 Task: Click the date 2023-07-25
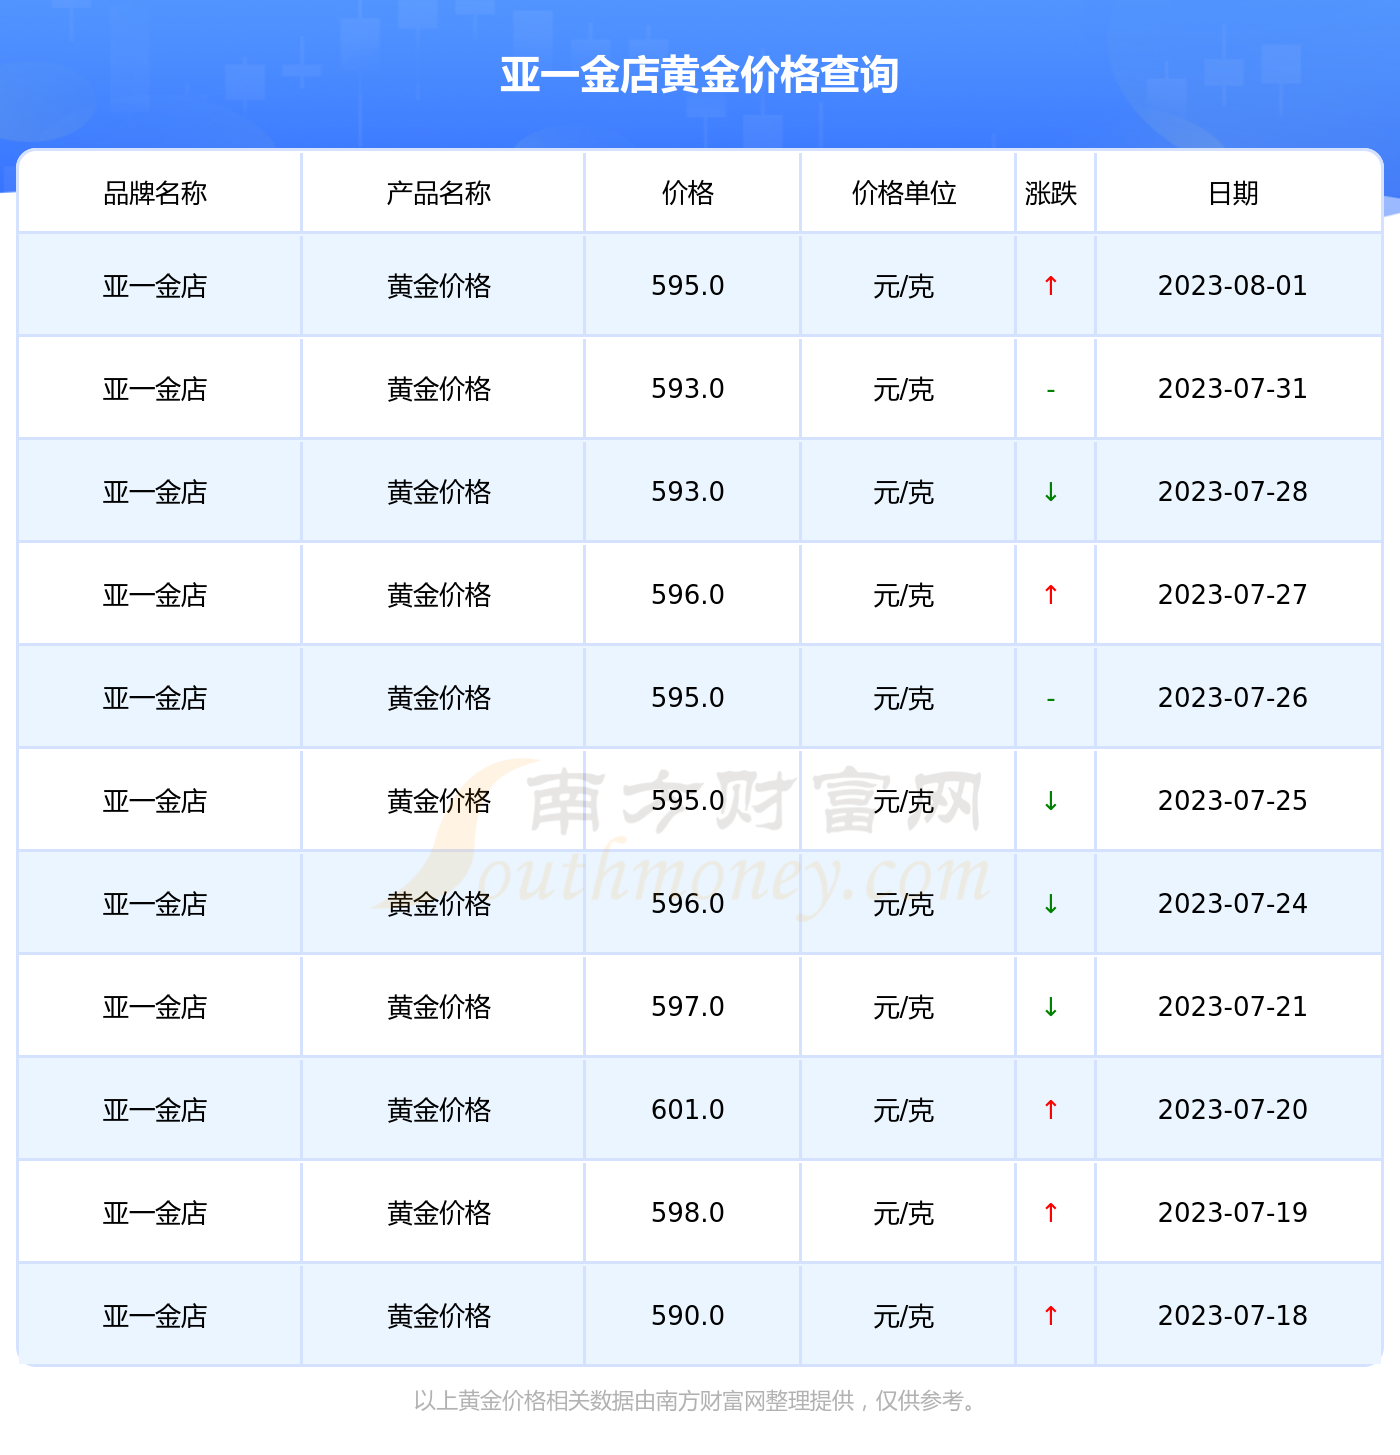click(1233, 801)
